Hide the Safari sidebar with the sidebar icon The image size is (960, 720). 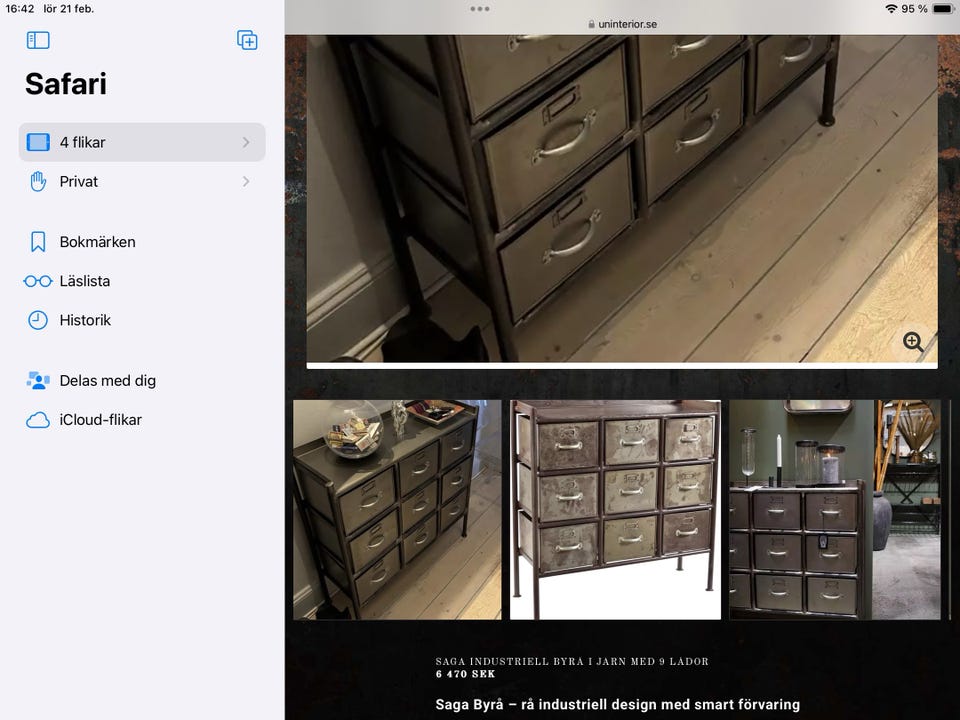[x=38, y=40]
